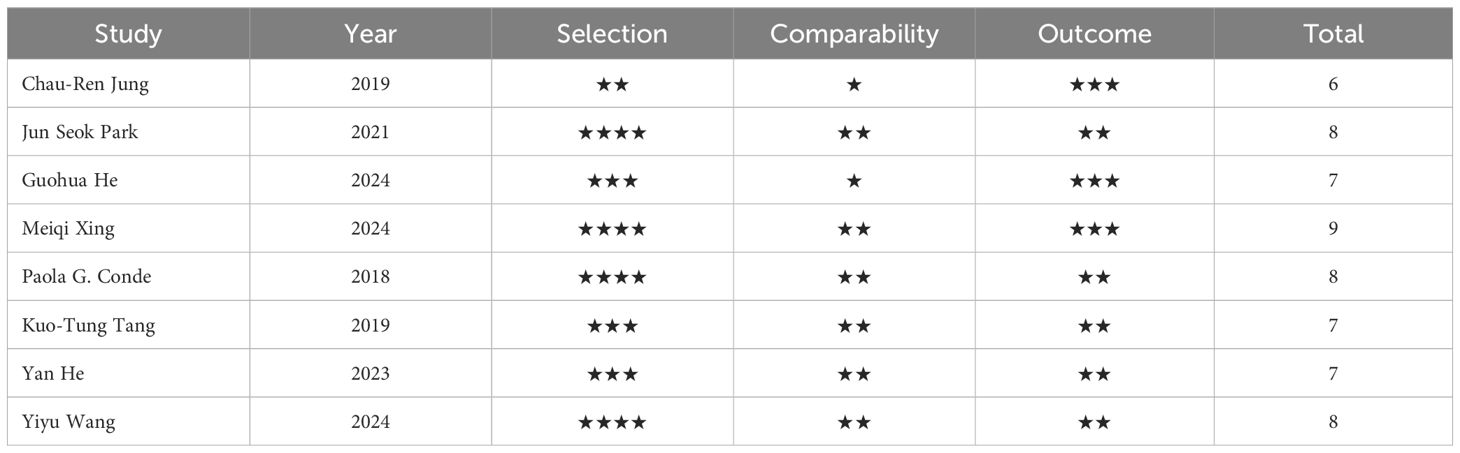This screenshot has height=453, width=1460.
Task: Click Chau-Ren Jung's Selection star rating
Action: (x=612, y=85)
